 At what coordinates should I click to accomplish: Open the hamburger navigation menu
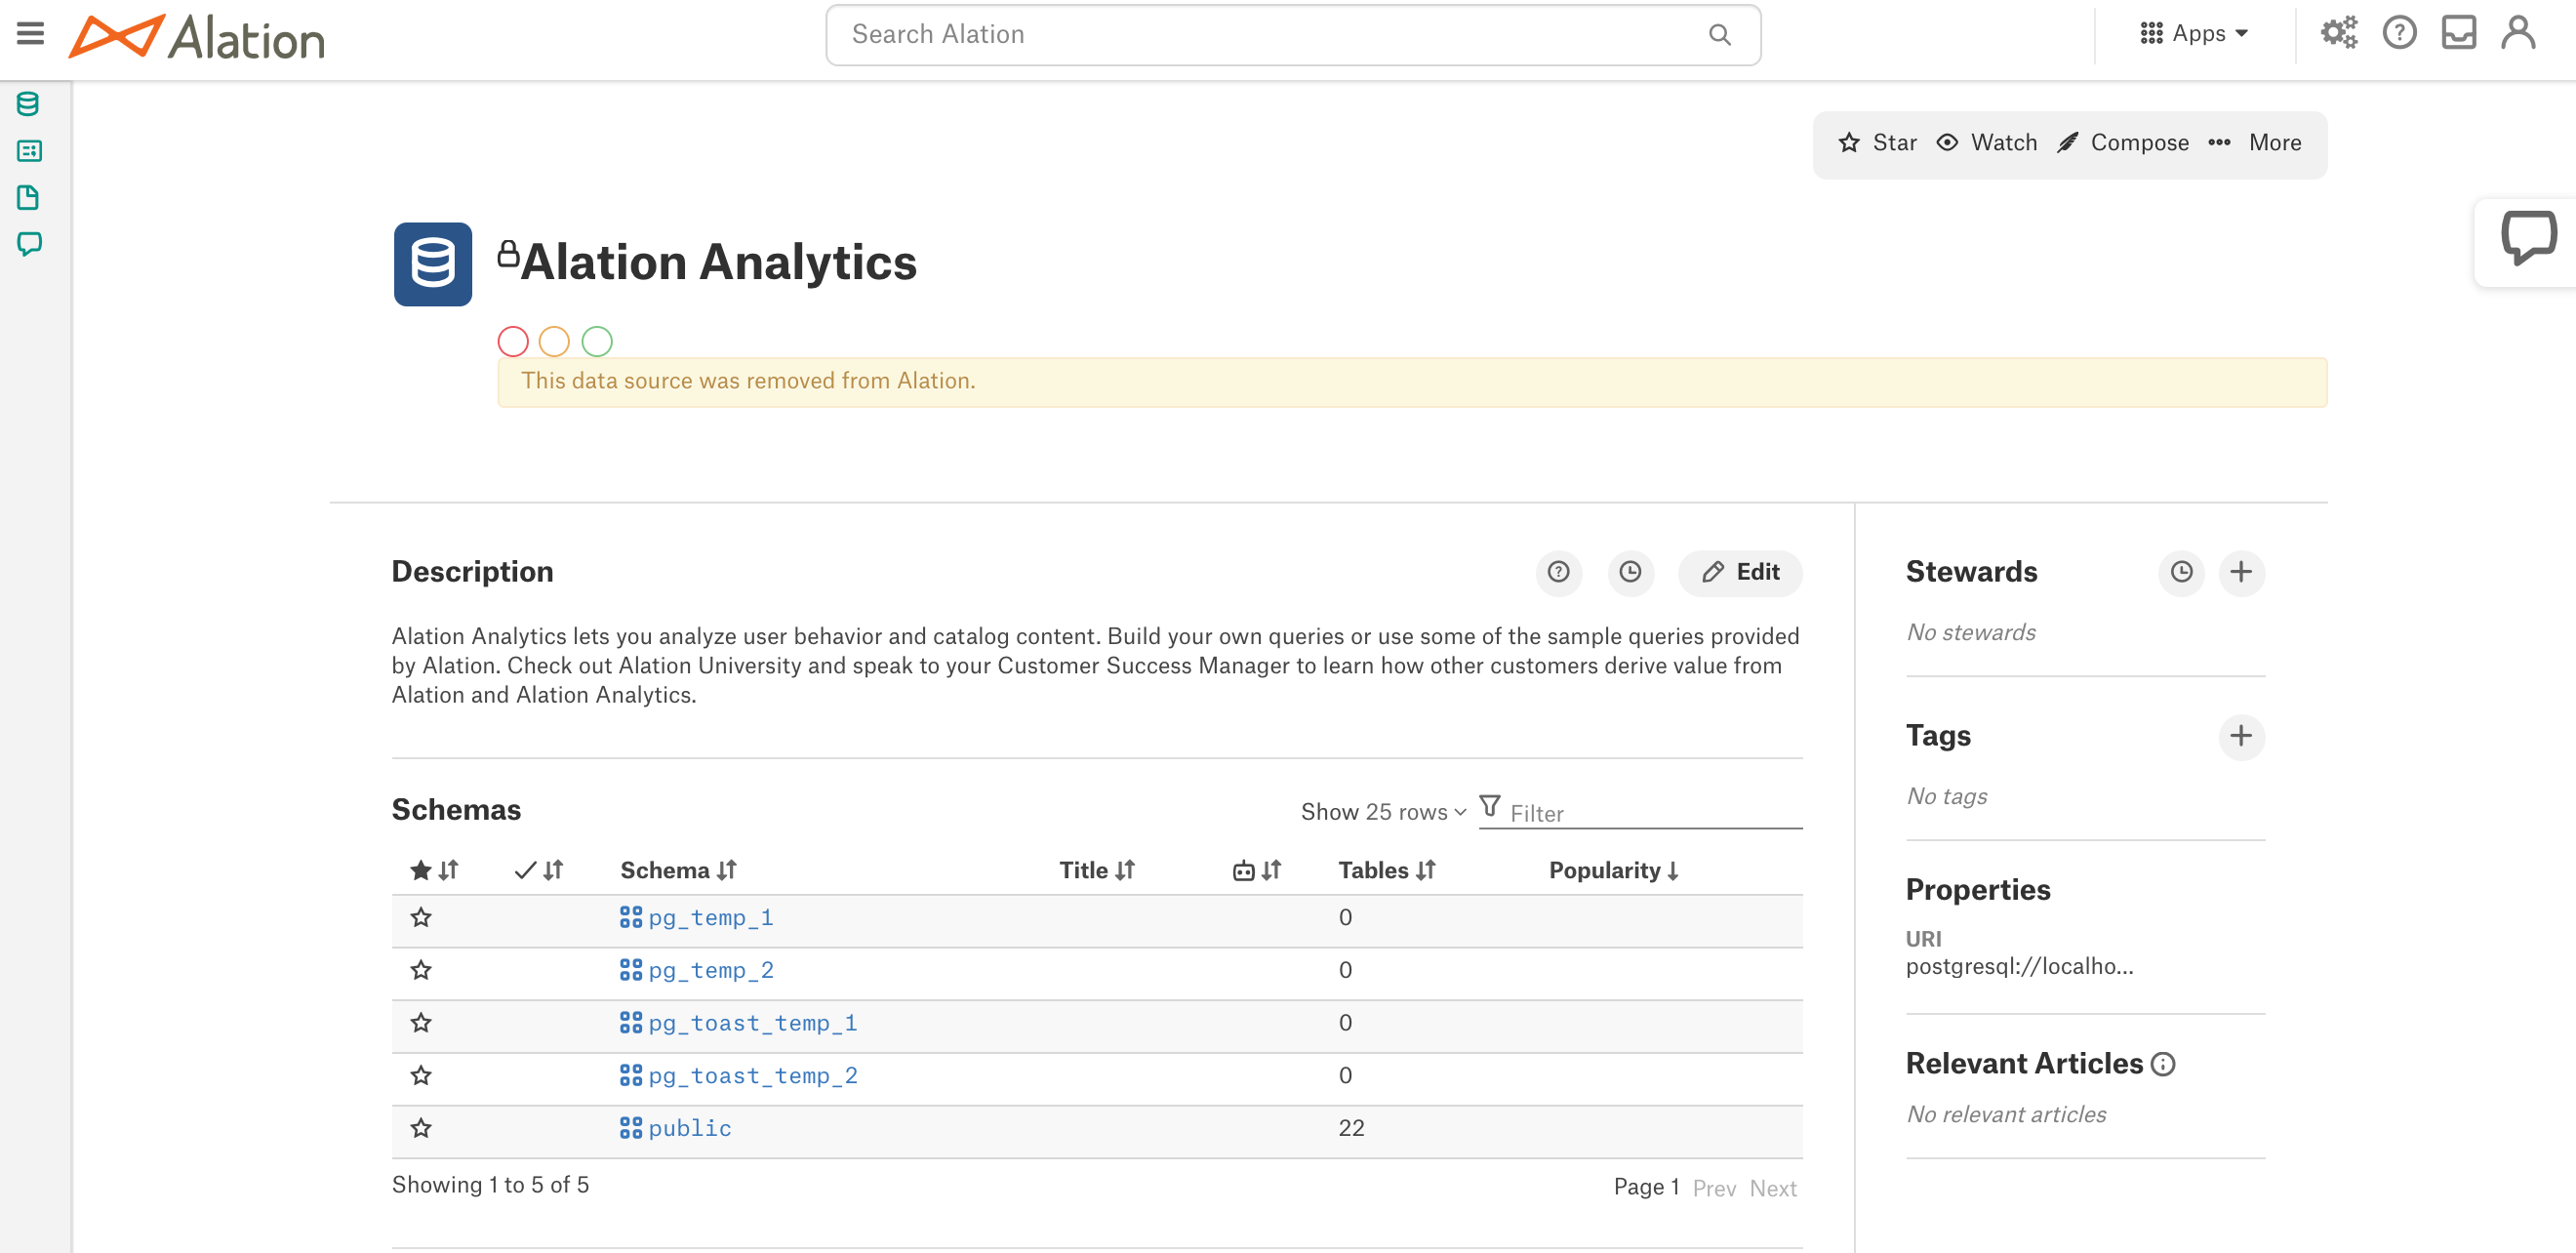click(31, 34)
